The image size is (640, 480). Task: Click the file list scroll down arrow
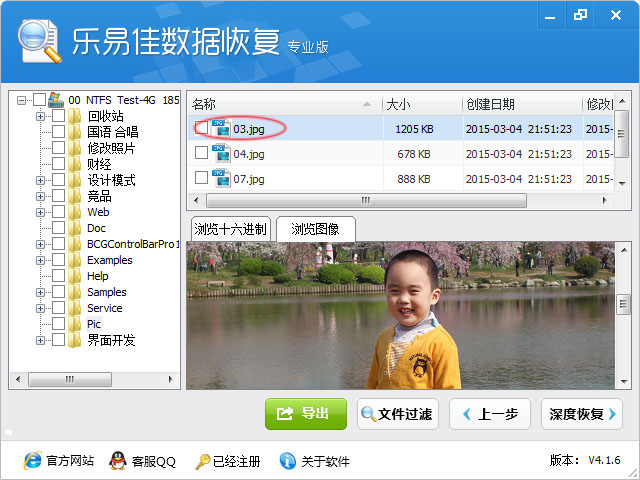pyautogui.click(x=622, y=183)
